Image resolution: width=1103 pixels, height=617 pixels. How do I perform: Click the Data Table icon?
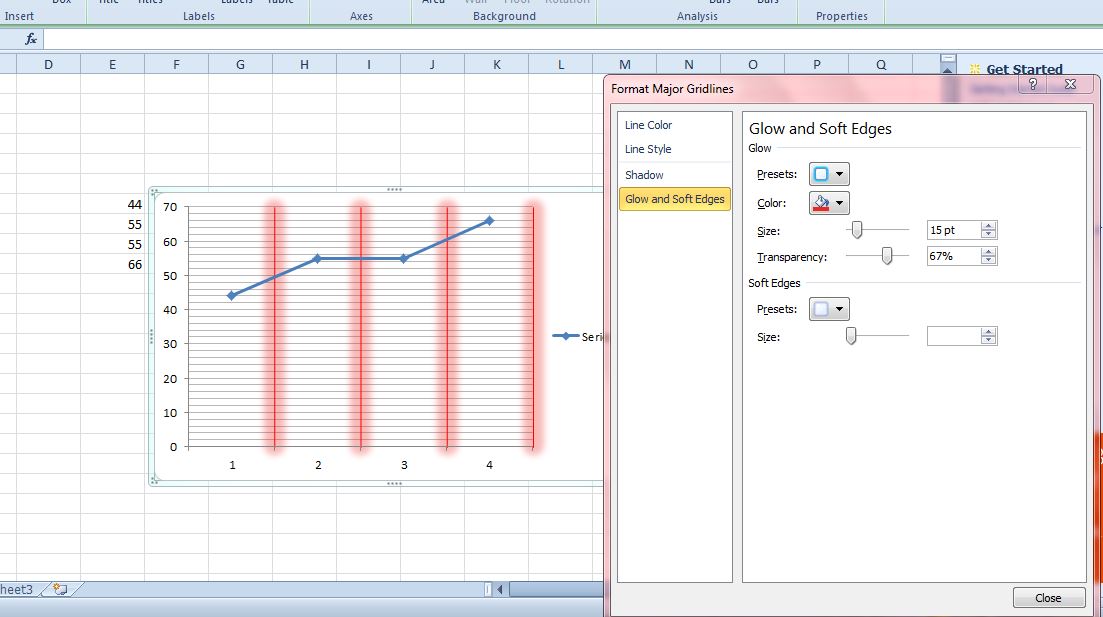pos(280,3)
